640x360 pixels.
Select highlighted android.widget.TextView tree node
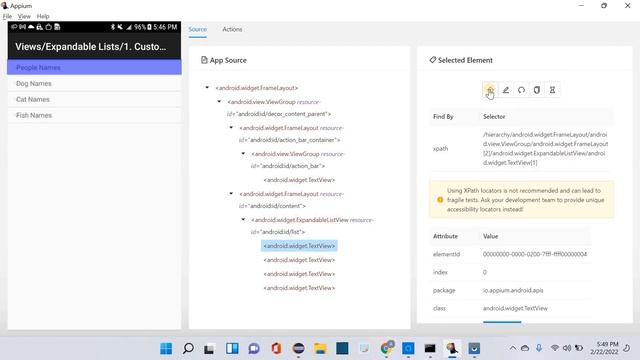click(x=299, y=246)
